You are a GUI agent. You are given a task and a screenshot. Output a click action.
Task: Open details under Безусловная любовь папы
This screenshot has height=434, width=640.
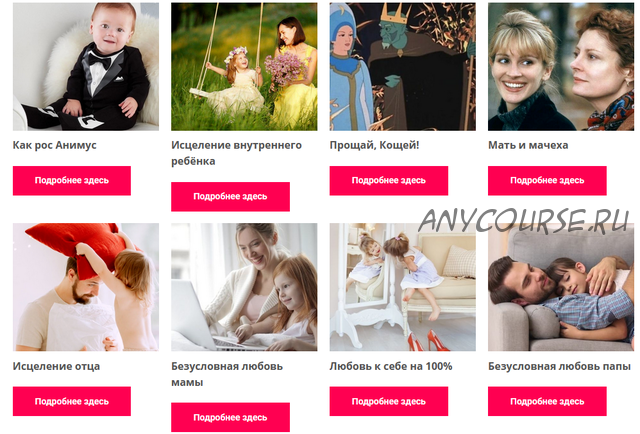(547, 401)
